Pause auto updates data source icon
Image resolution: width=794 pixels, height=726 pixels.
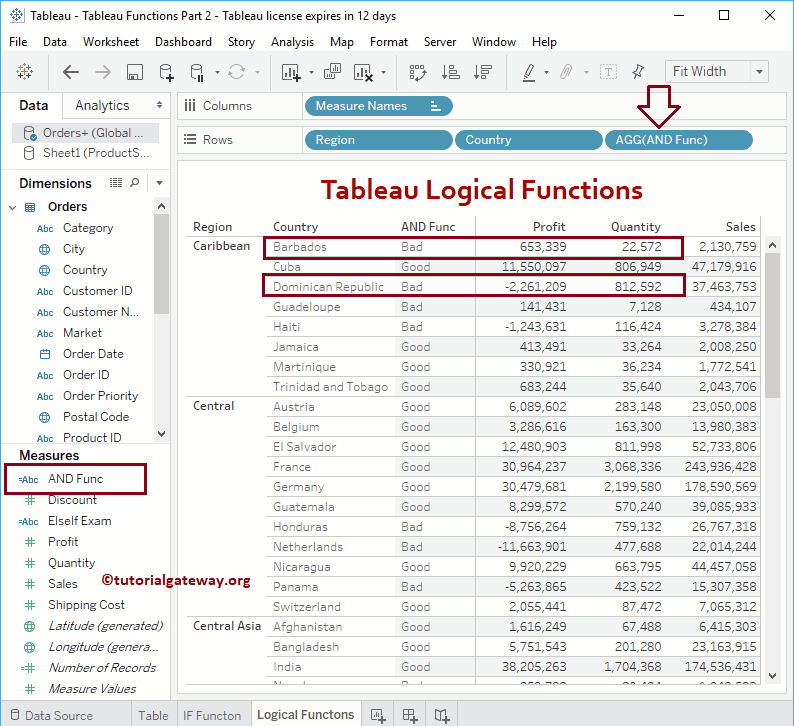[x=197, y=72]
